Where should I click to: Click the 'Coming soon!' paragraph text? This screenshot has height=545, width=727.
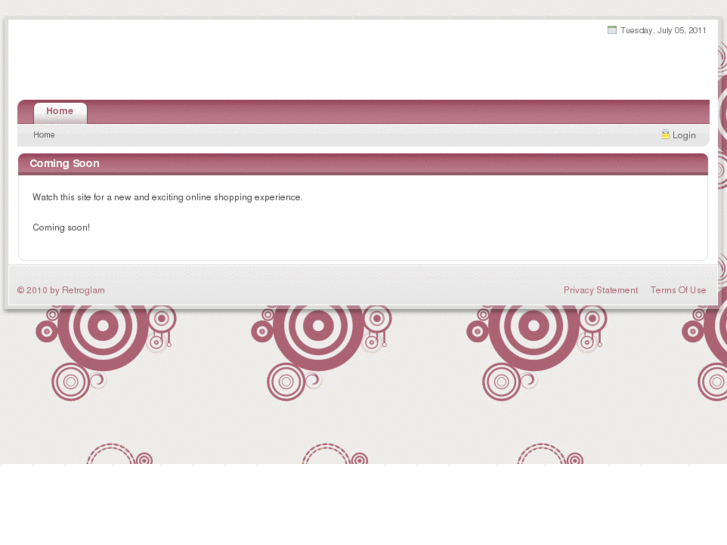pyautogui.click(x=61, y=228)
